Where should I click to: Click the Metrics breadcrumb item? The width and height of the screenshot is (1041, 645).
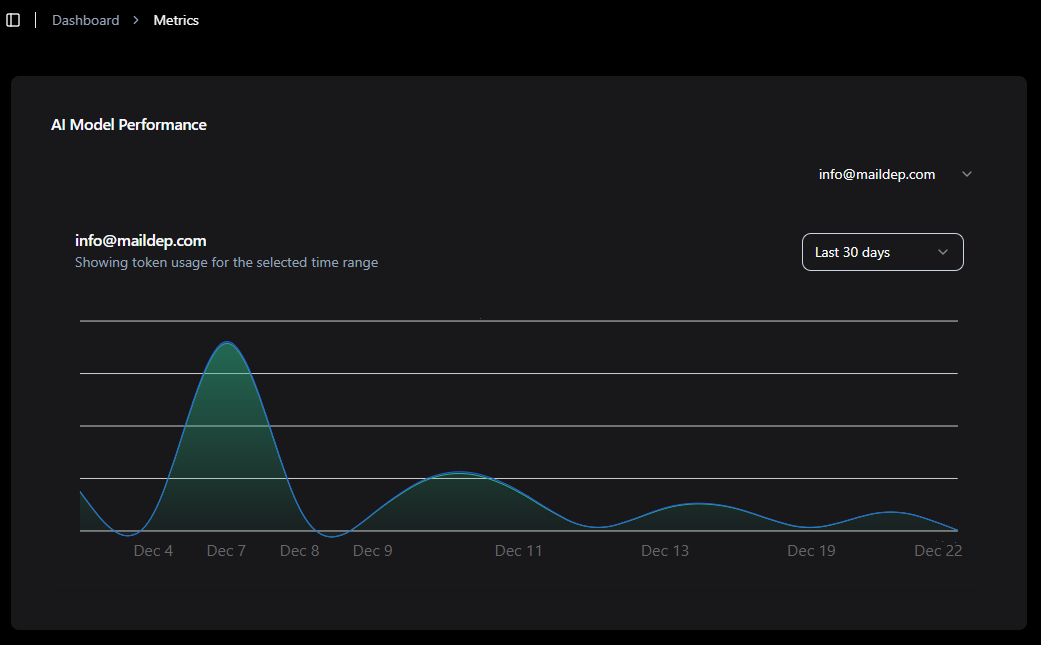coord(176,21)
